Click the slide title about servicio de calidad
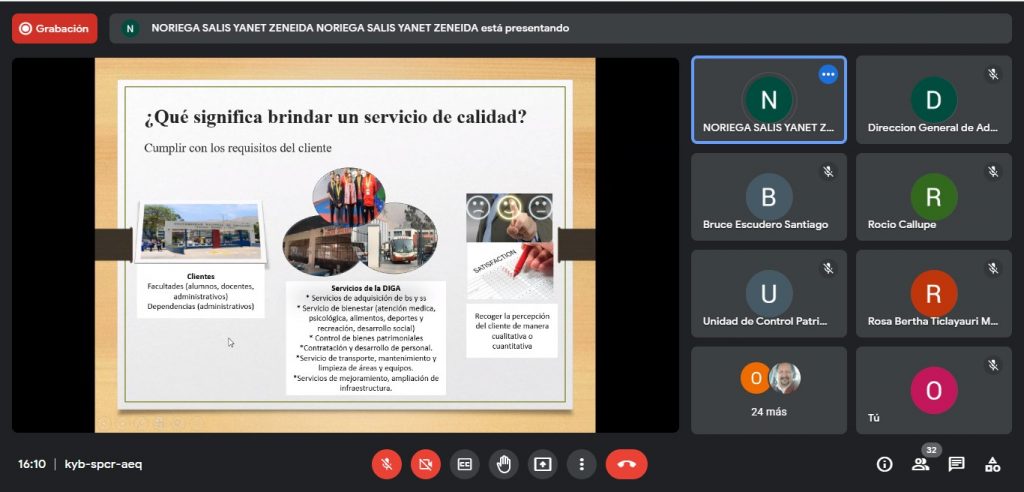The image size is (1024, 492). point(336,118)
